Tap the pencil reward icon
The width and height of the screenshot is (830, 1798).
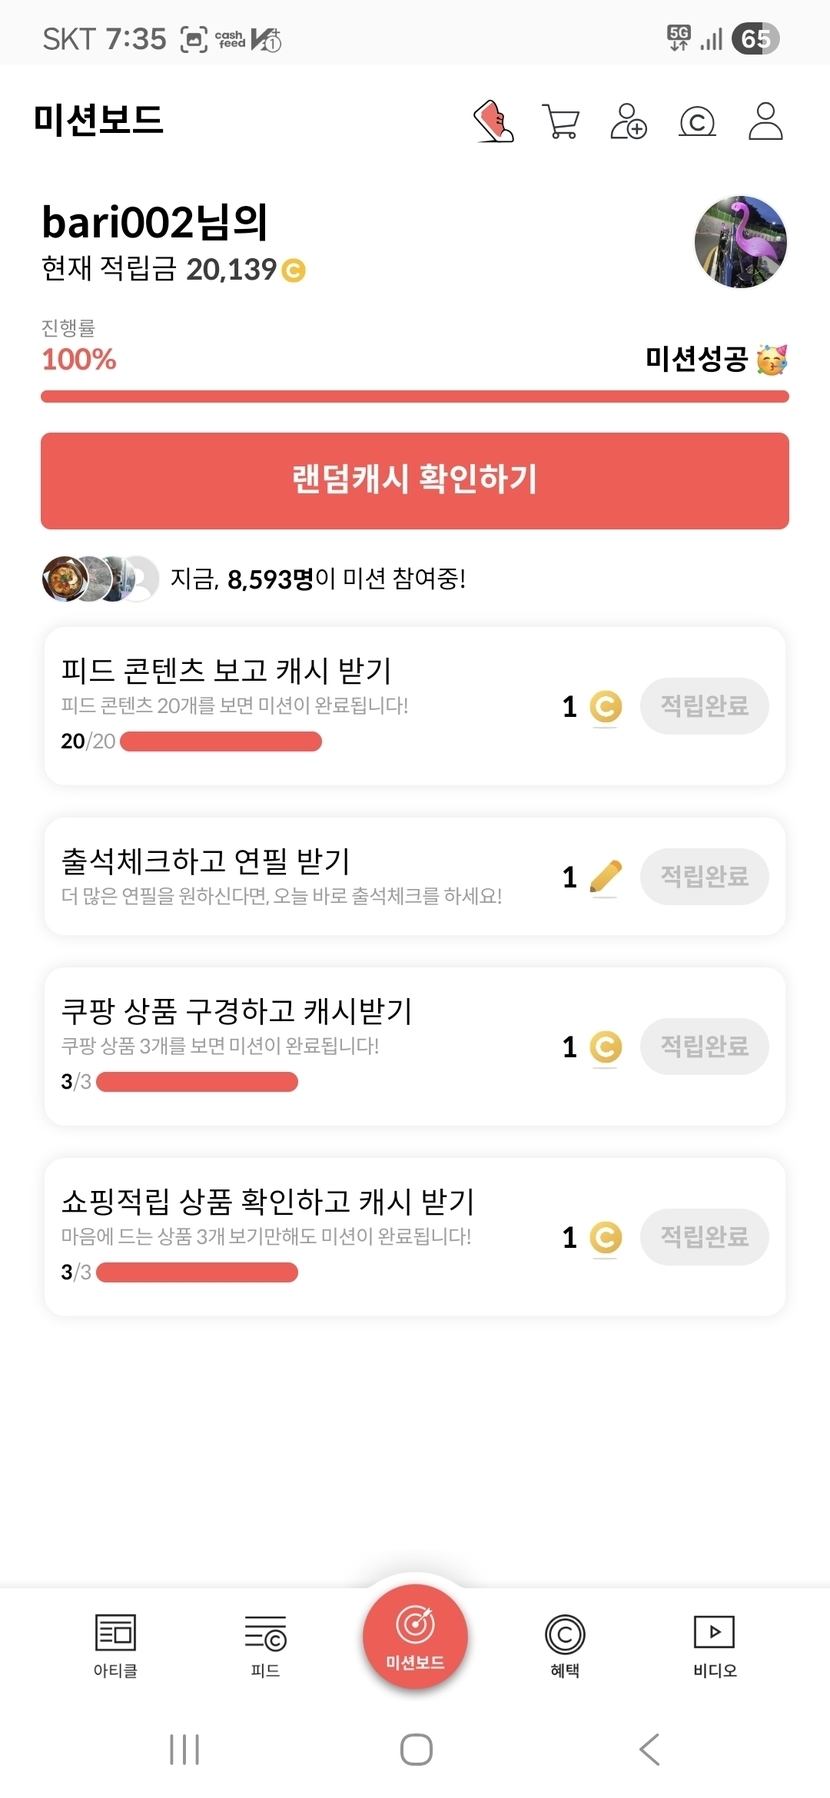point(605,877)
